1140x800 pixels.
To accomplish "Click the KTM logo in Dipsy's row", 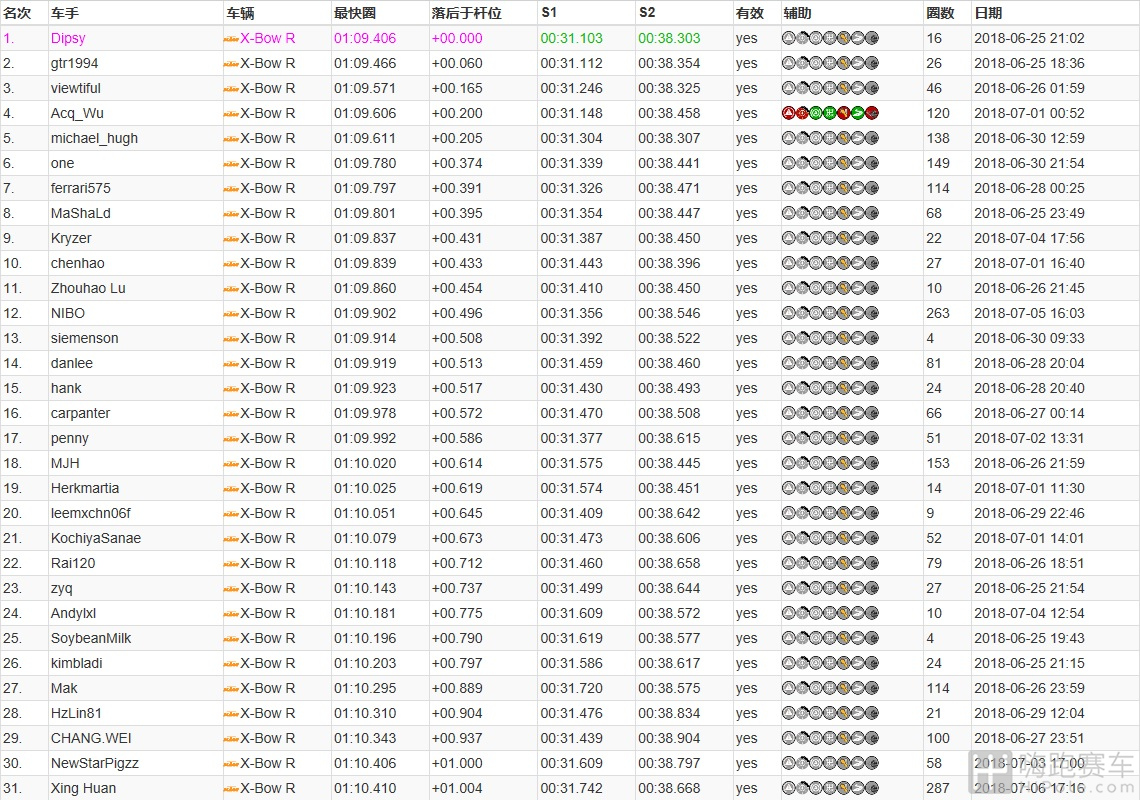I will (231, 39).
